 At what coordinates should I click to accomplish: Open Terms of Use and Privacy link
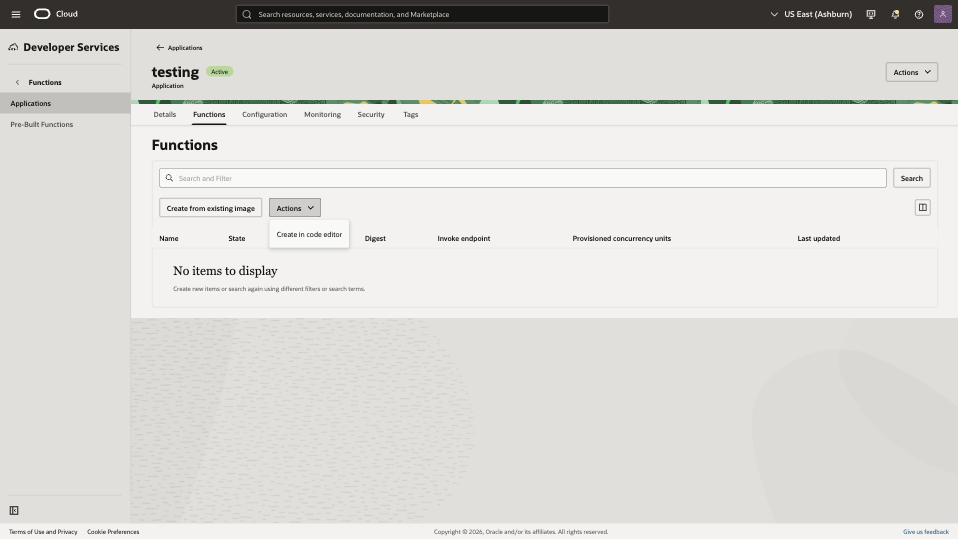pos(43,532)
